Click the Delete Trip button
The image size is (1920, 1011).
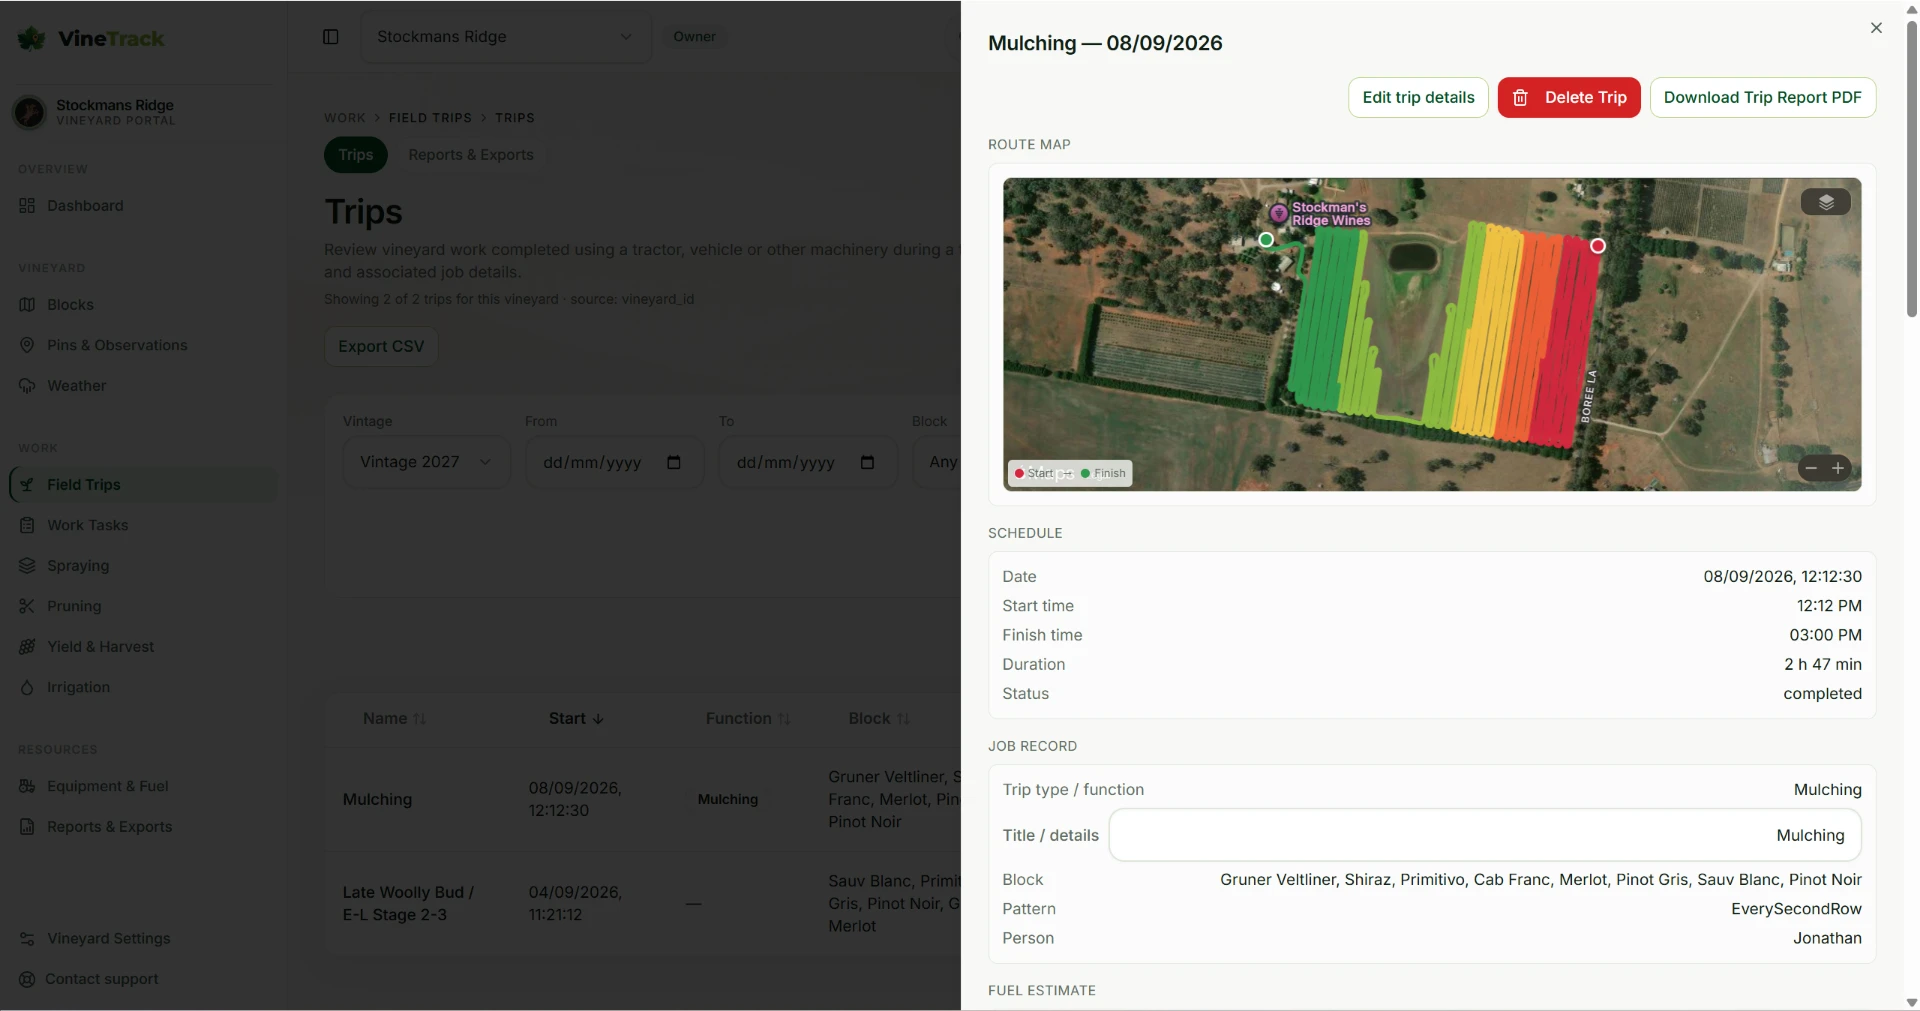click(1569, 98)
